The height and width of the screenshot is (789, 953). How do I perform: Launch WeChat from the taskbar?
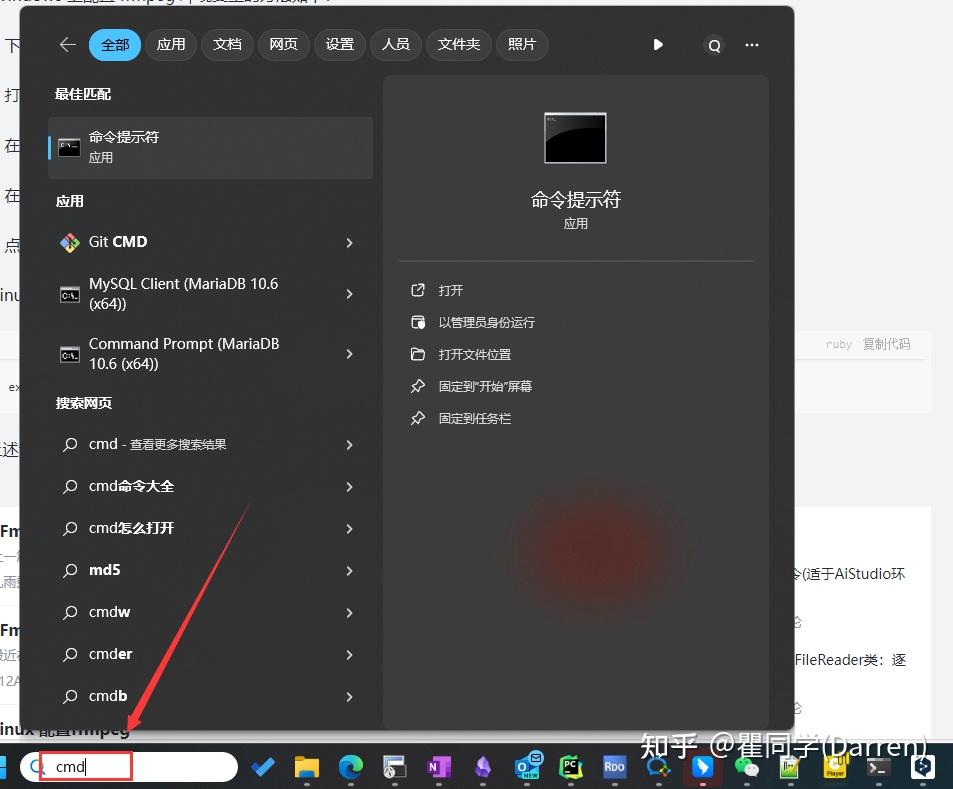[746, 766]
